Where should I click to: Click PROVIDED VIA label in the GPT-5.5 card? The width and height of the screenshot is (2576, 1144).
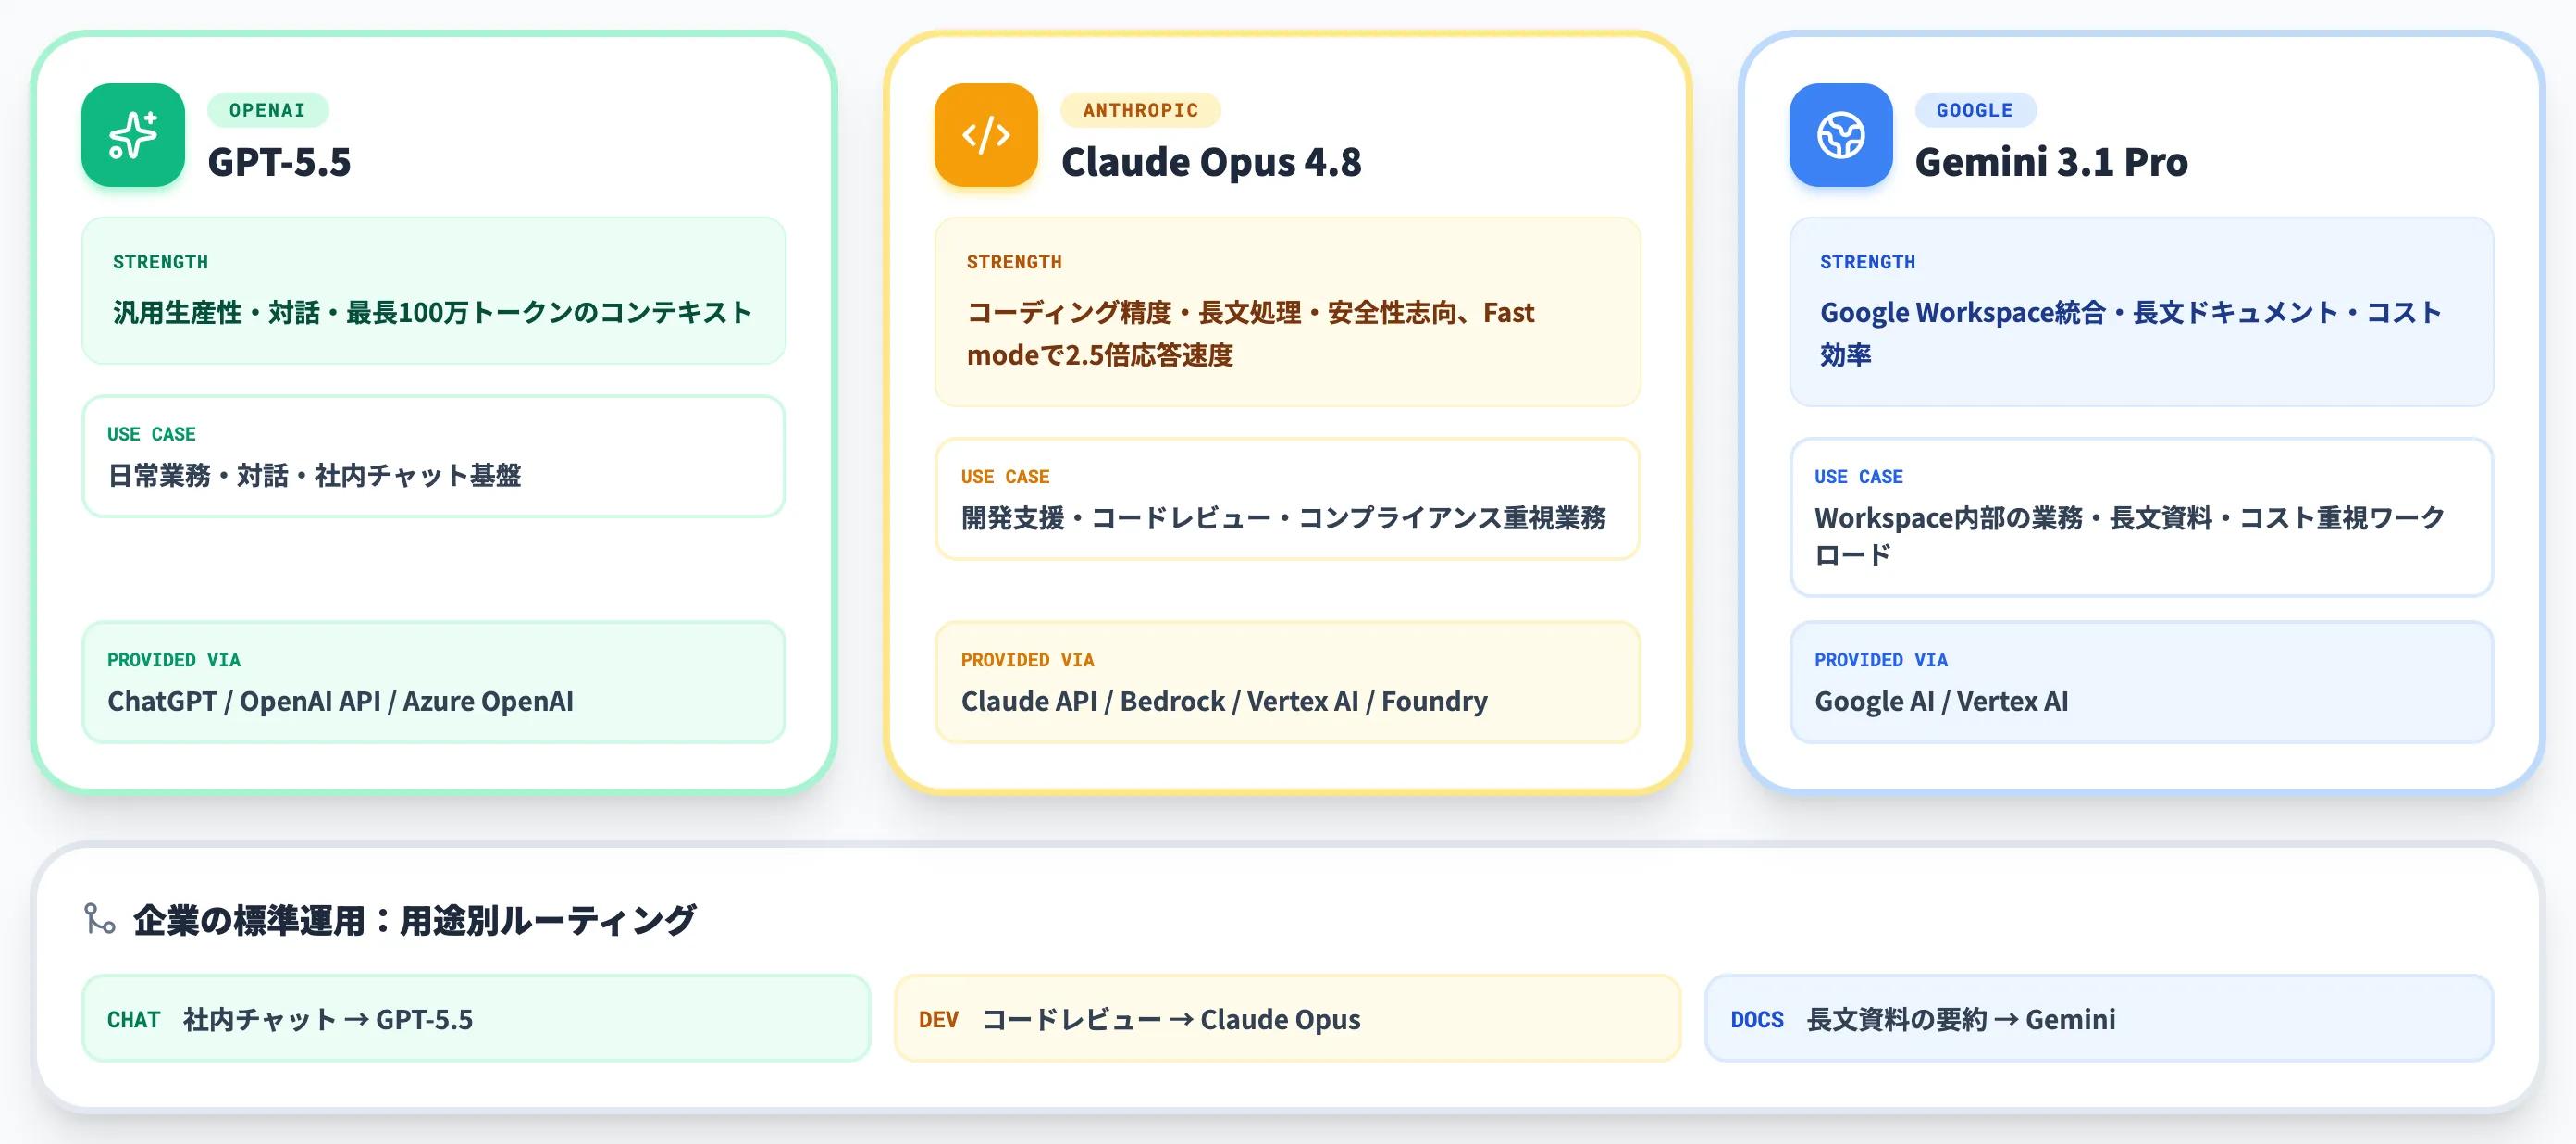[x=174, y=660]
